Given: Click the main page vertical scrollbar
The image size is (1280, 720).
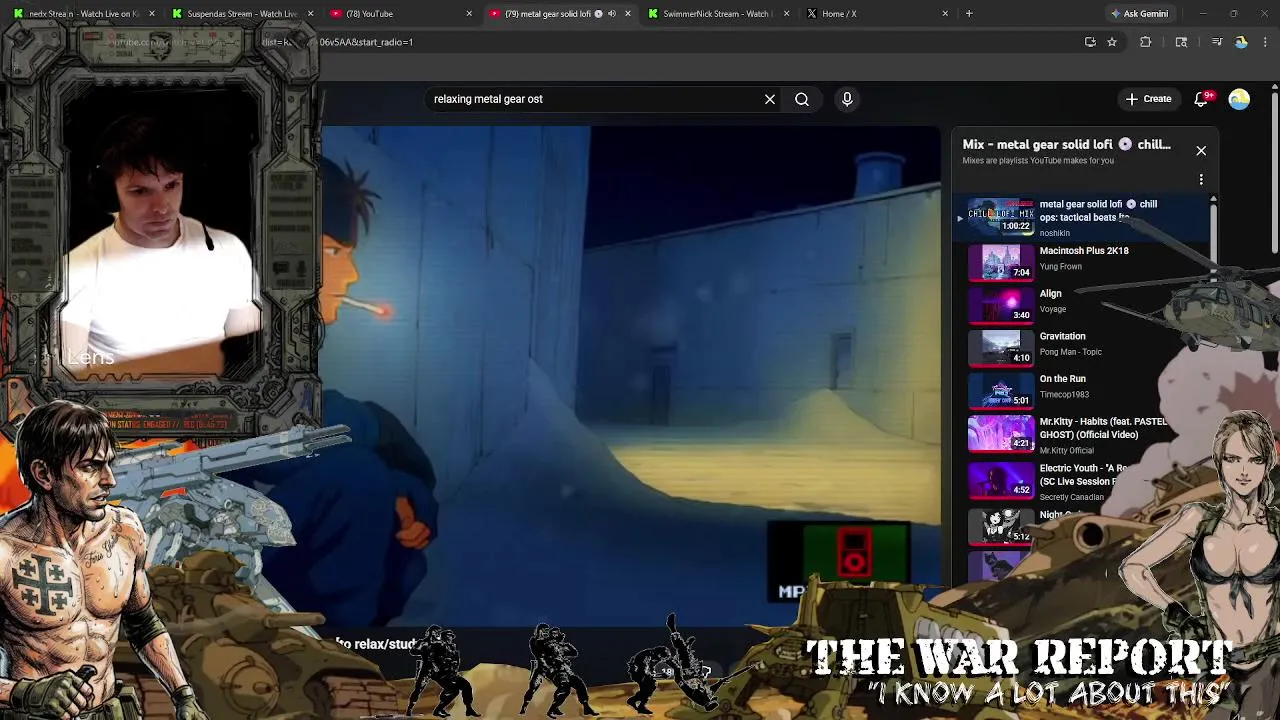Looking at the screenshot, I should tap(1275, 170).
